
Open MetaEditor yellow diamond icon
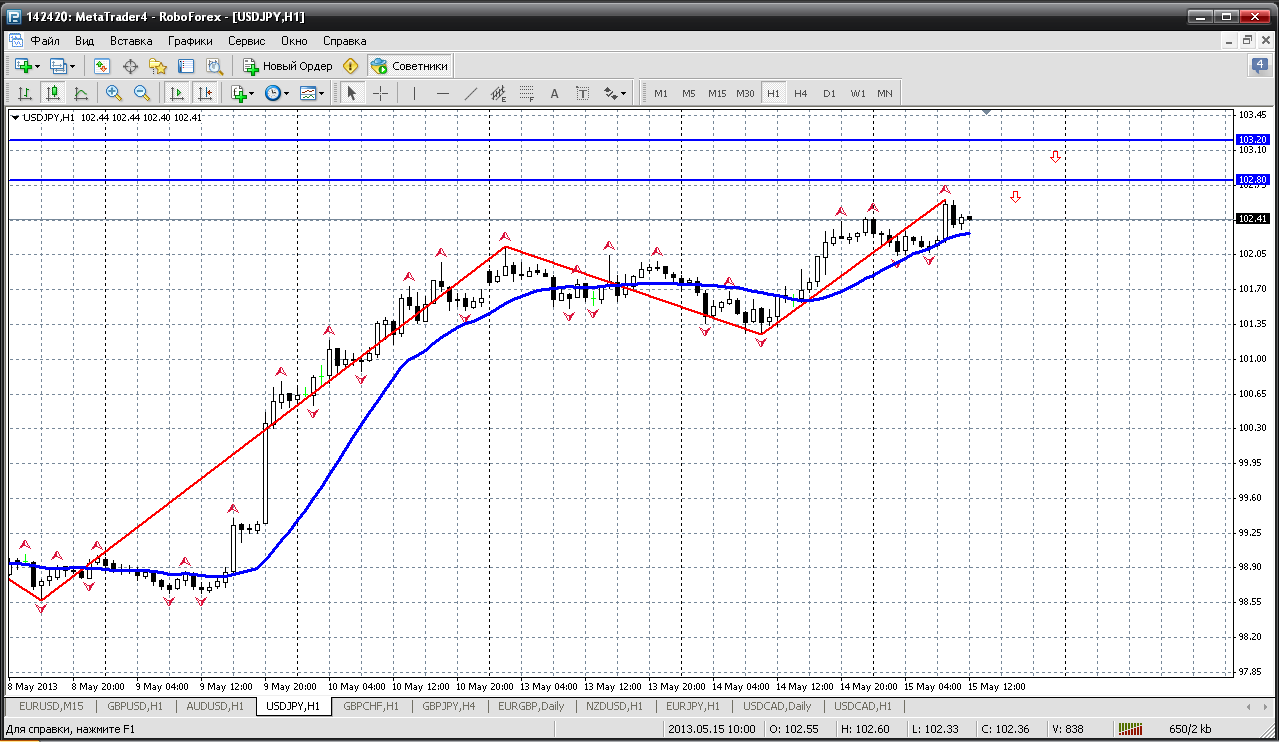pyautogui.click(x=350, y=66)
